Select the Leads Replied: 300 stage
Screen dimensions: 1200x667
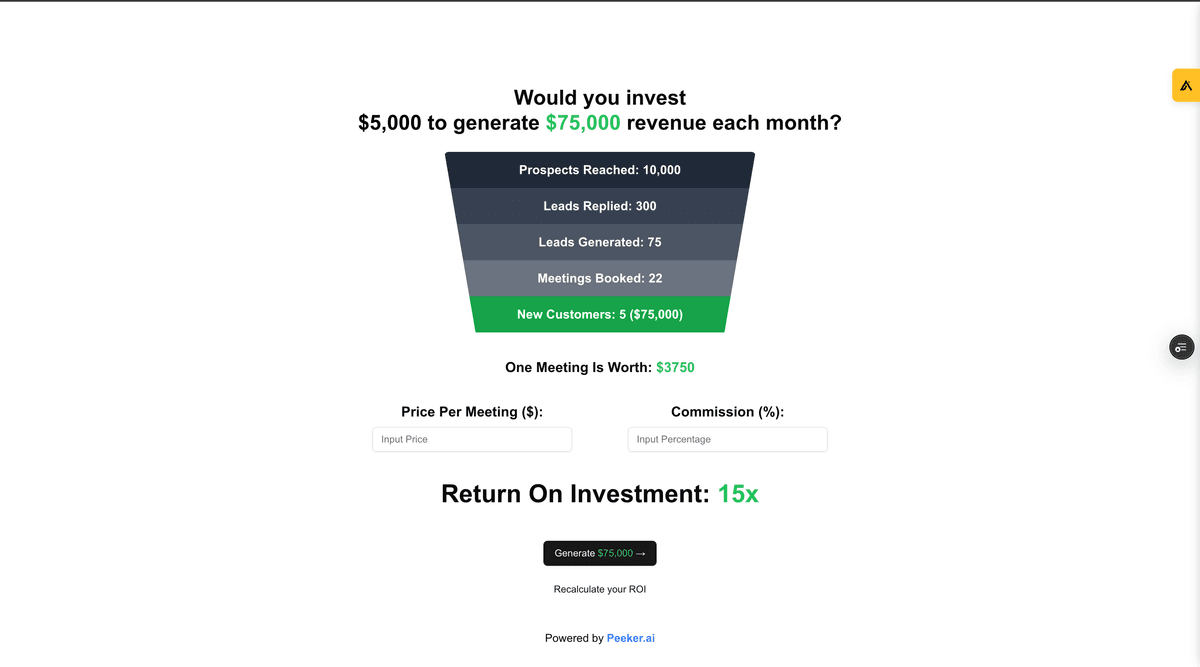(600, 206)
